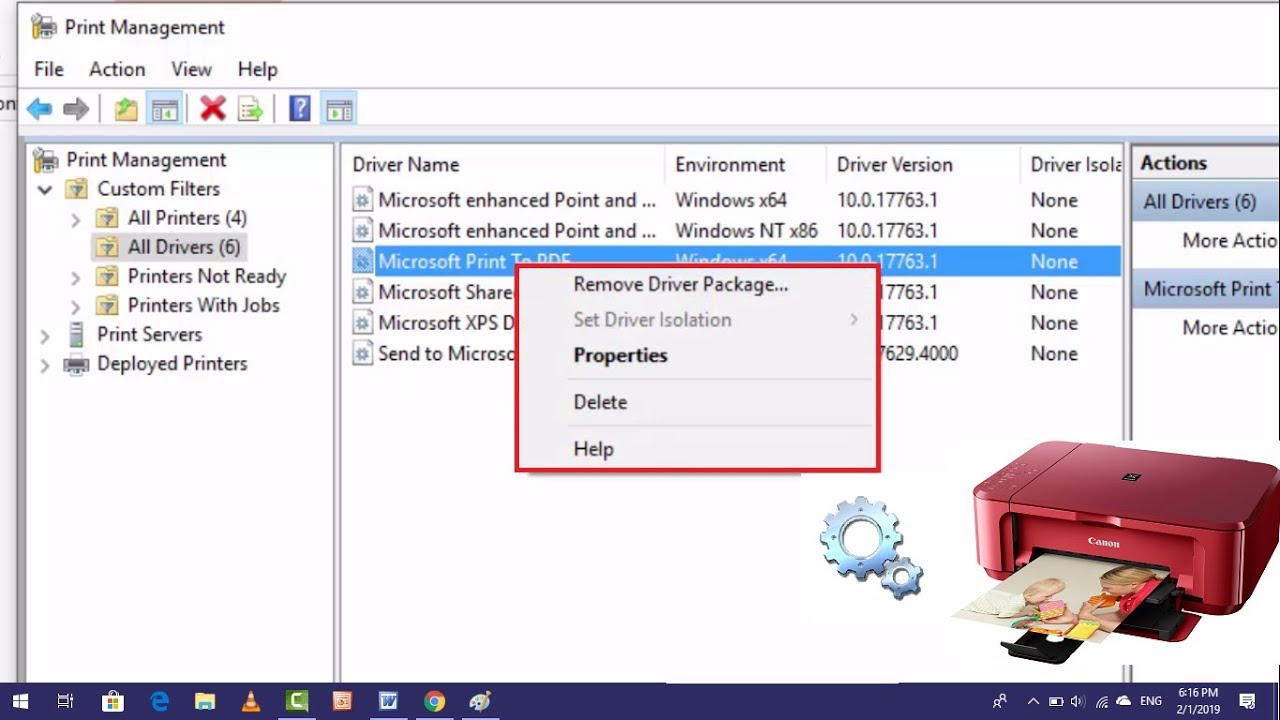
Task: Open the File menu
Action: coord(49,69)
